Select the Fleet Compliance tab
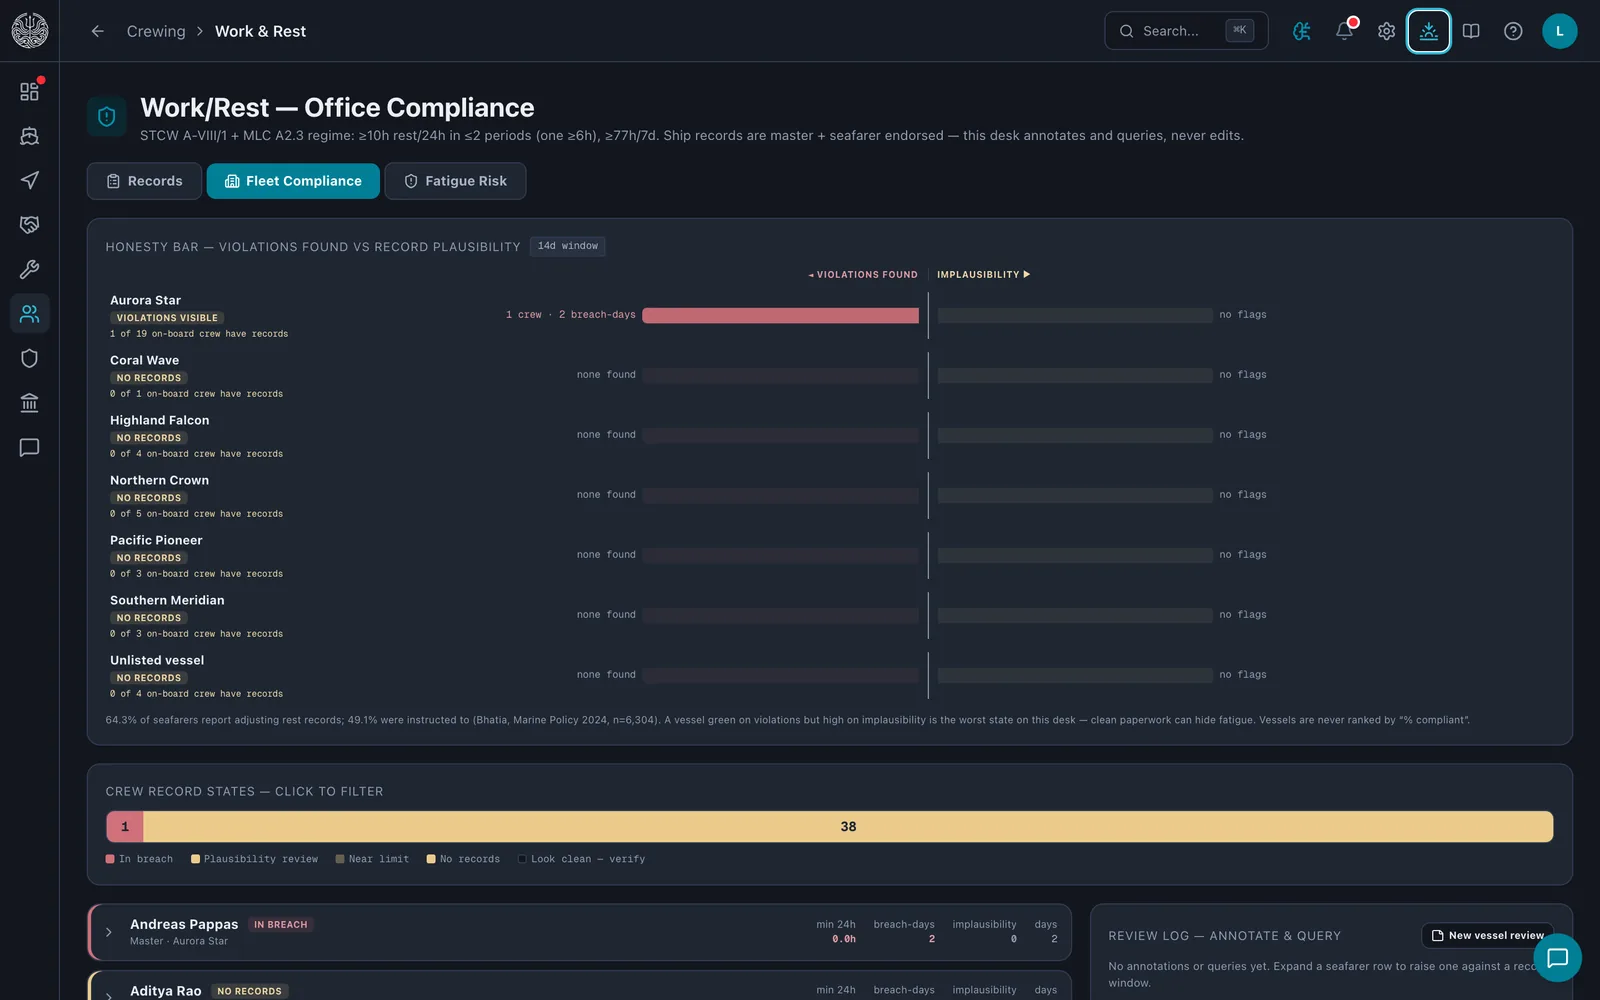Screen dimensions: 1600x1000 click(293, 181)
